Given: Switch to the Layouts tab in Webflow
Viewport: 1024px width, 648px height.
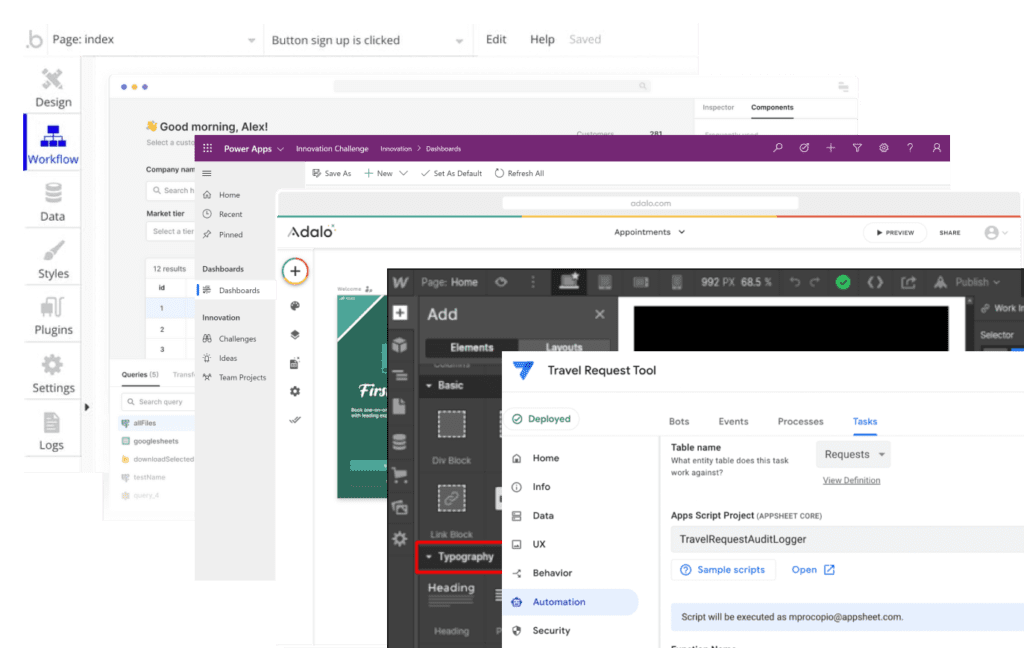Looking at the screenshot, I should tap(564, 348).
